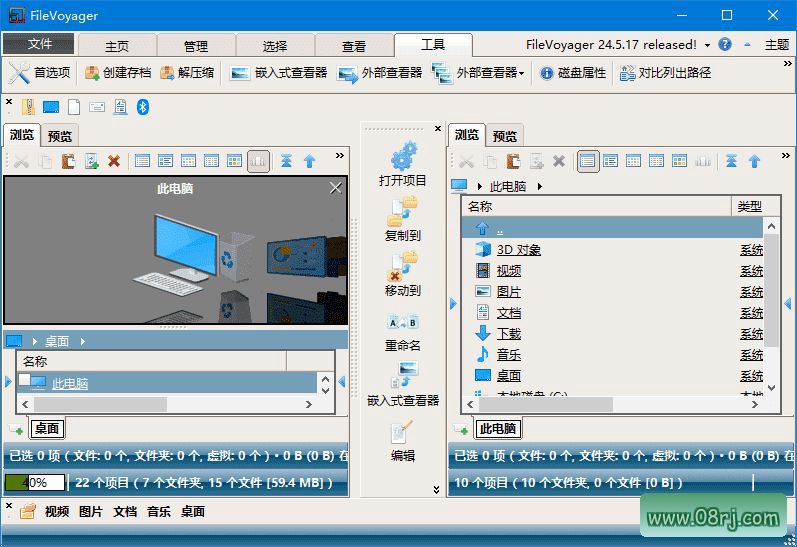This screenshot has width=797, height=547.
Task: Switch to 预览 tab in right pane
Action: click(505, 136)
